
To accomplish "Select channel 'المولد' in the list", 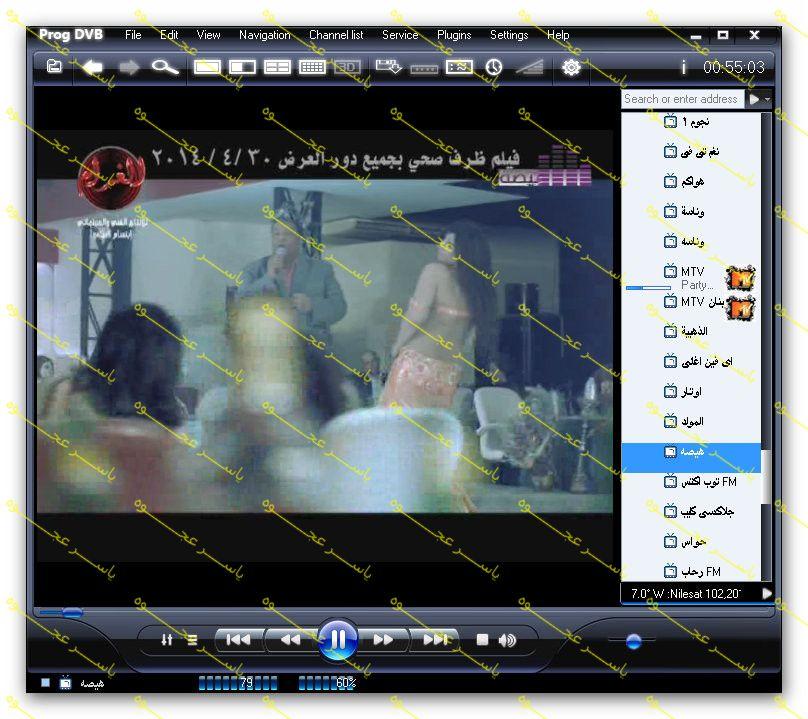I will pyautogui.click(x=692, y=422).
